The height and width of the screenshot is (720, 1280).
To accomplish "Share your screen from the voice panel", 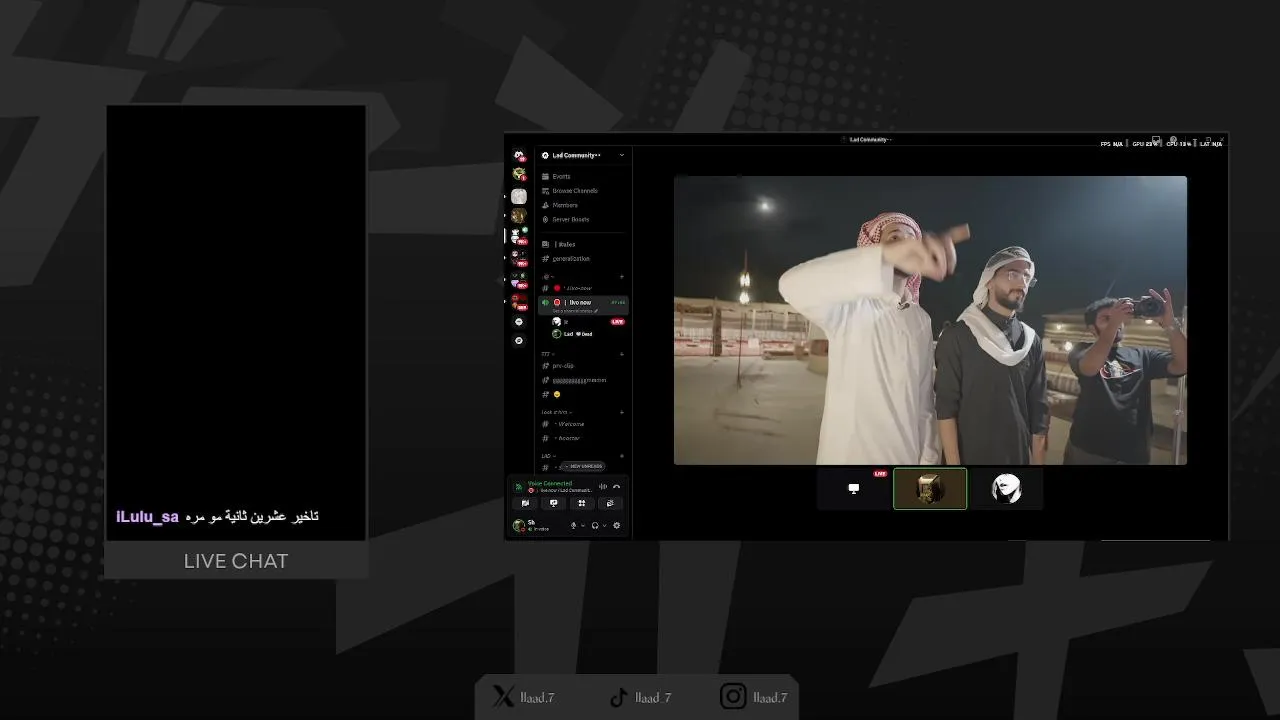I will coord(553,503).
